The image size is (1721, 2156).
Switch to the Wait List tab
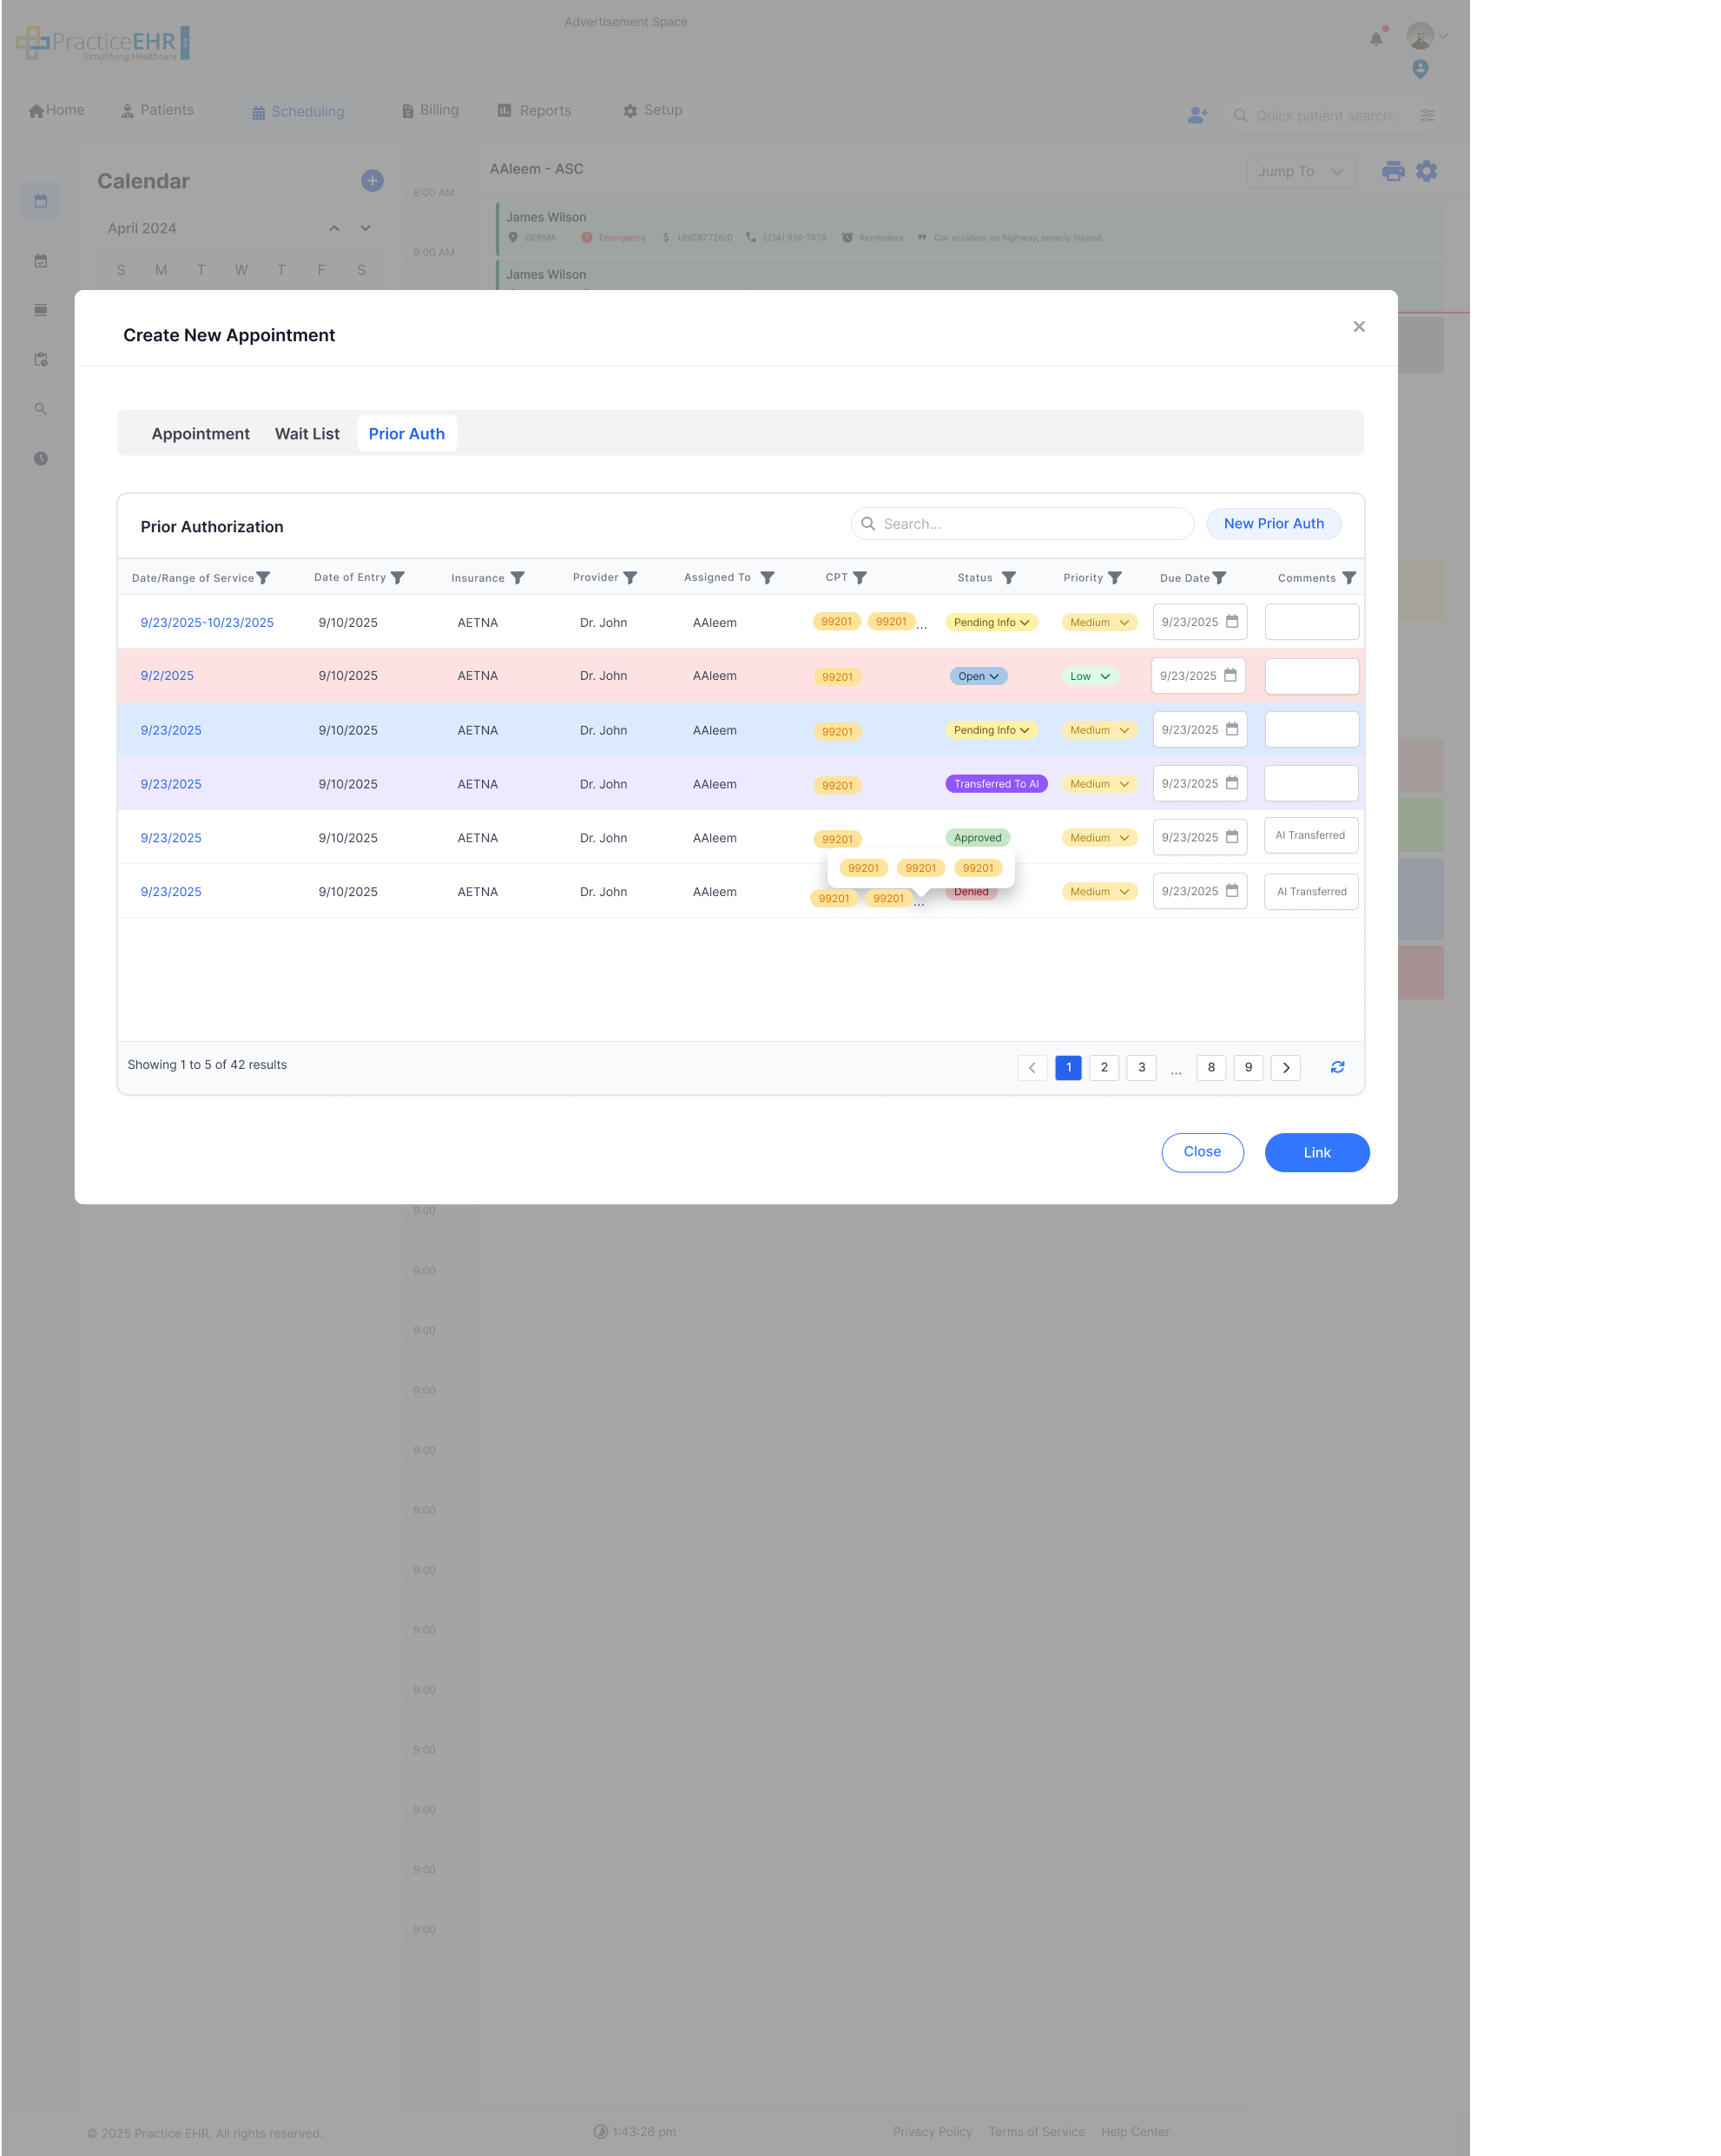[x=307, y=433]
